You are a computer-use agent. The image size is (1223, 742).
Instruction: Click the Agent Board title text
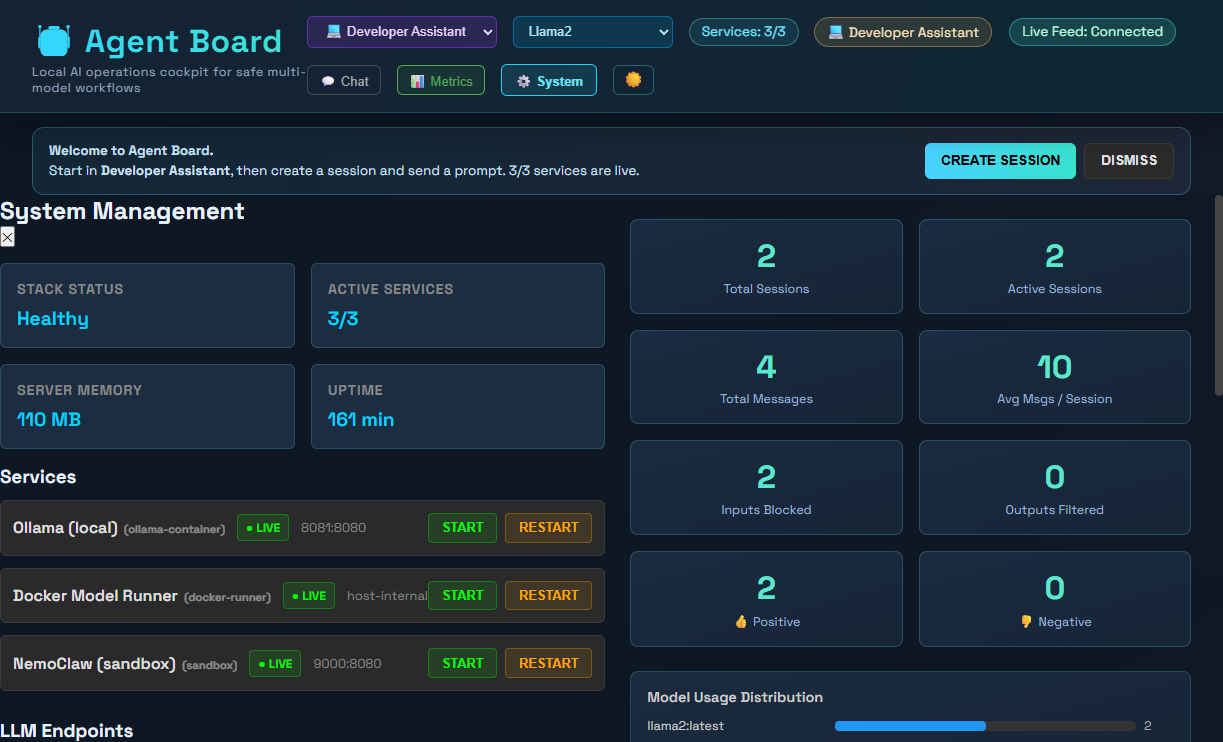coord(183,41)
